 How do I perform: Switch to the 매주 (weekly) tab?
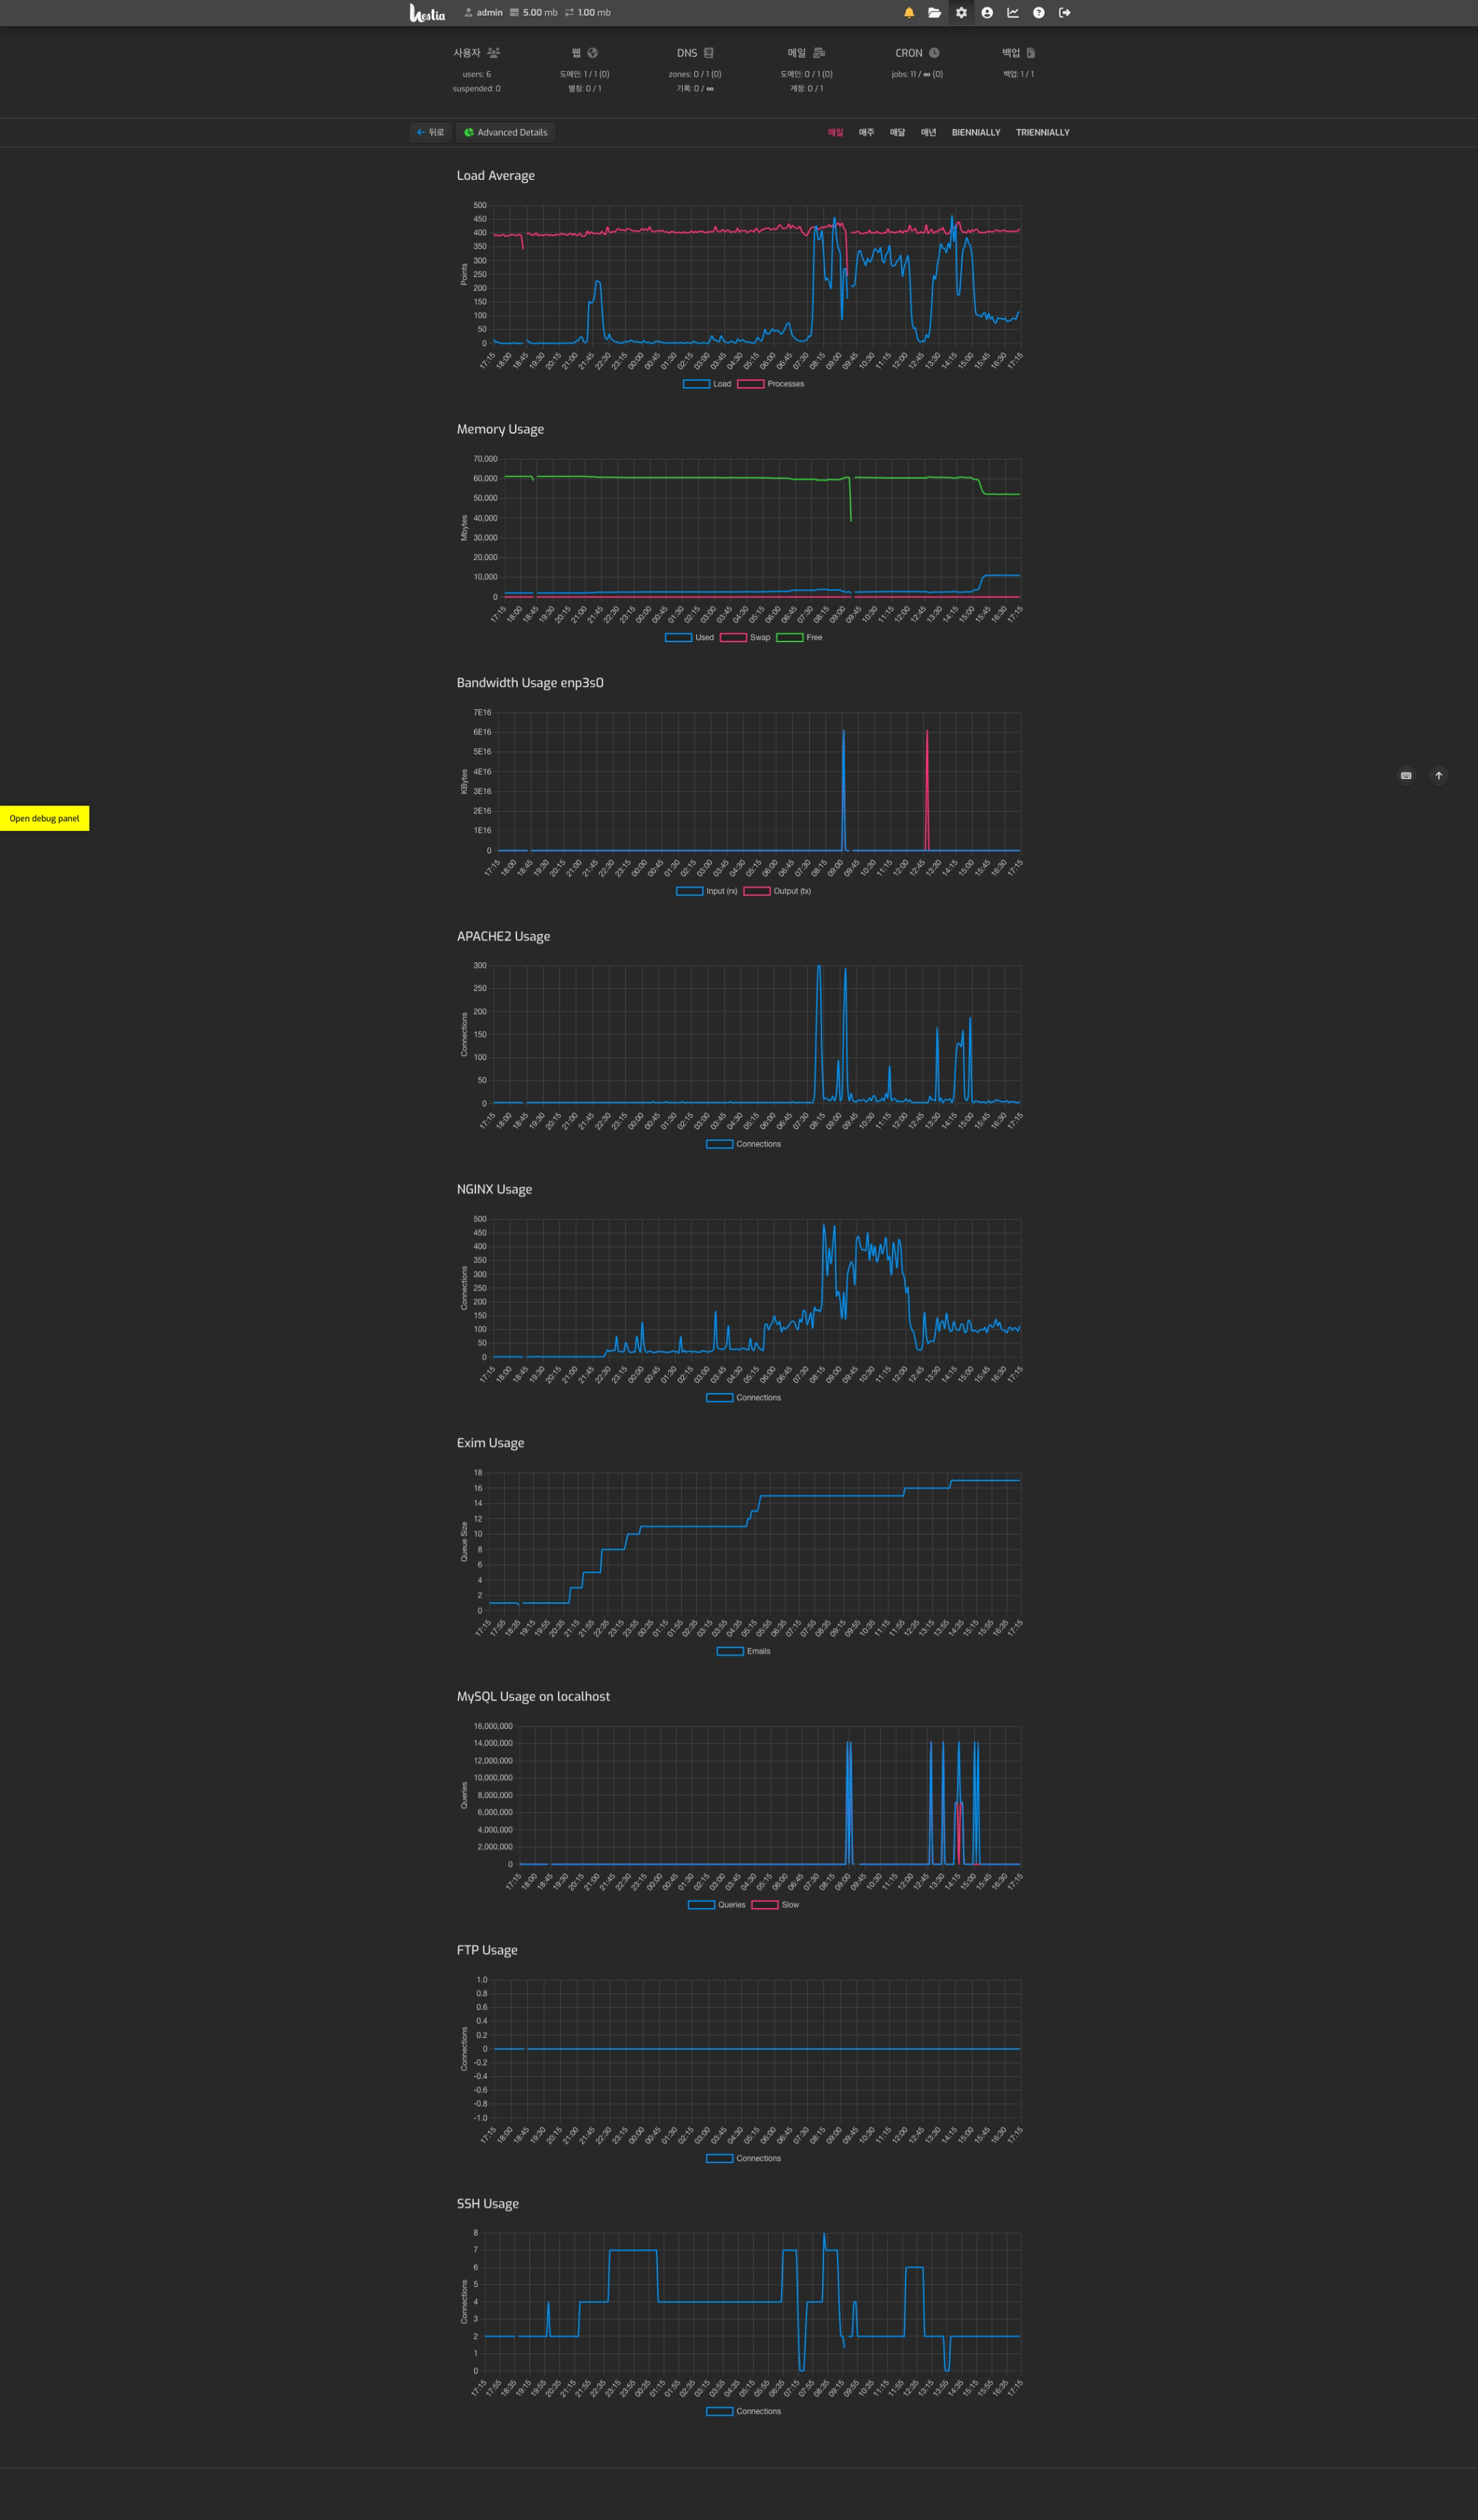867,132
